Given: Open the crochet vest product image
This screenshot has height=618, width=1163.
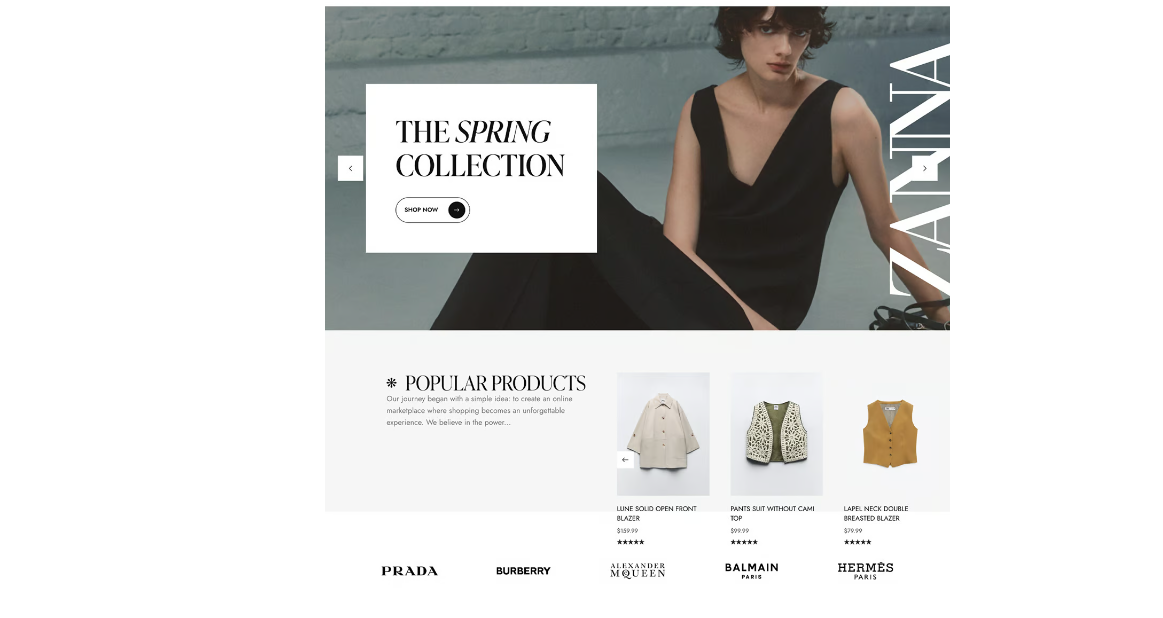Looking at the screenshot, I should pos(777,434).
